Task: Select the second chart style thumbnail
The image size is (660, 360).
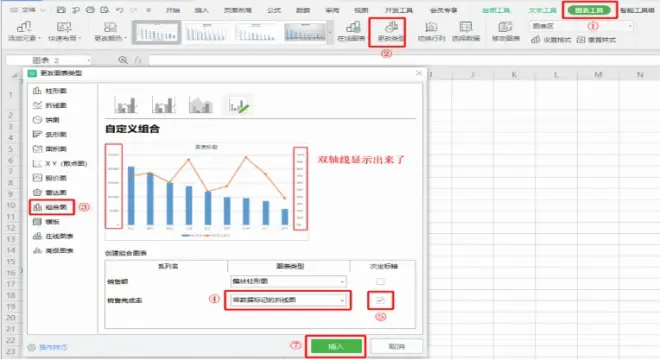Action: tap(206, 32)
